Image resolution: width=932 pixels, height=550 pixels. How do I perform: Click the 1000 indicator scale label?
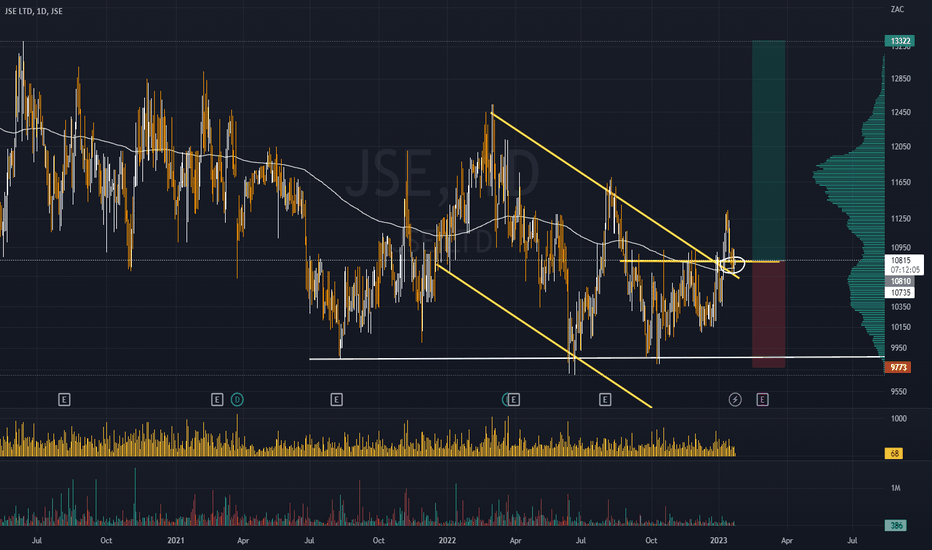(x=899, y=419)
